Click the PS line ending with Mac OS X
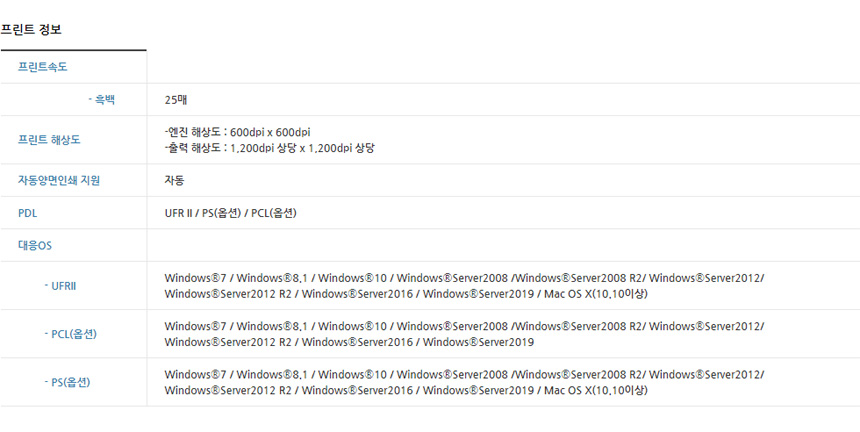This screenshot has width=860, height=432. pyautogui.click(x=406, y=390)
